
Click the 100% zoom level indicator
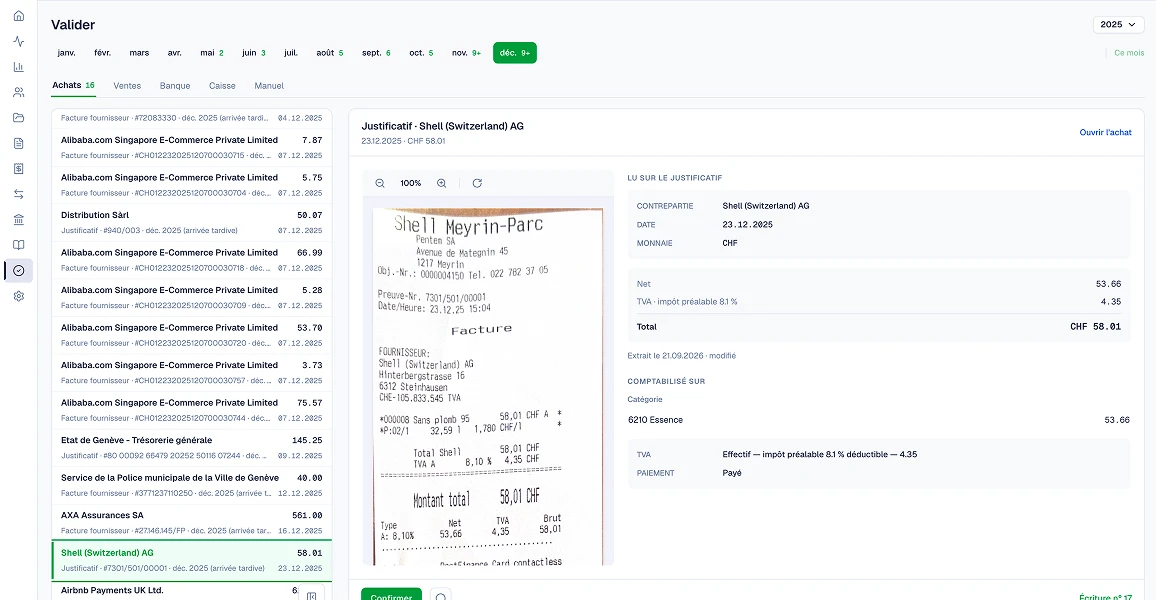[x=411, y=183]
